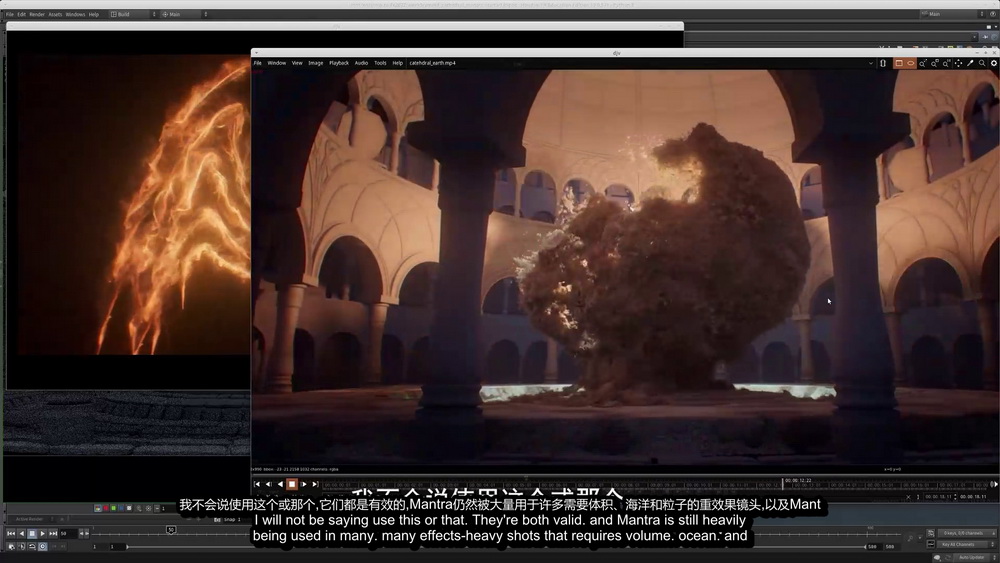Click frame 50 marker on Houdini timeline

(171, 530)
